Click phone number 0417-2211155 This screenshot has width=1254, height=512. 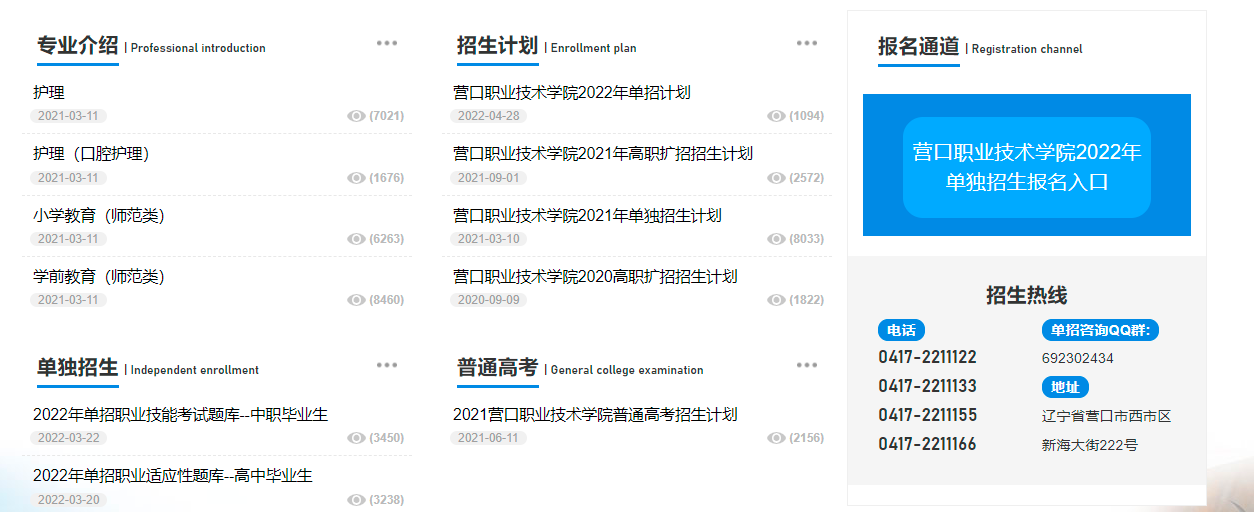927,415
